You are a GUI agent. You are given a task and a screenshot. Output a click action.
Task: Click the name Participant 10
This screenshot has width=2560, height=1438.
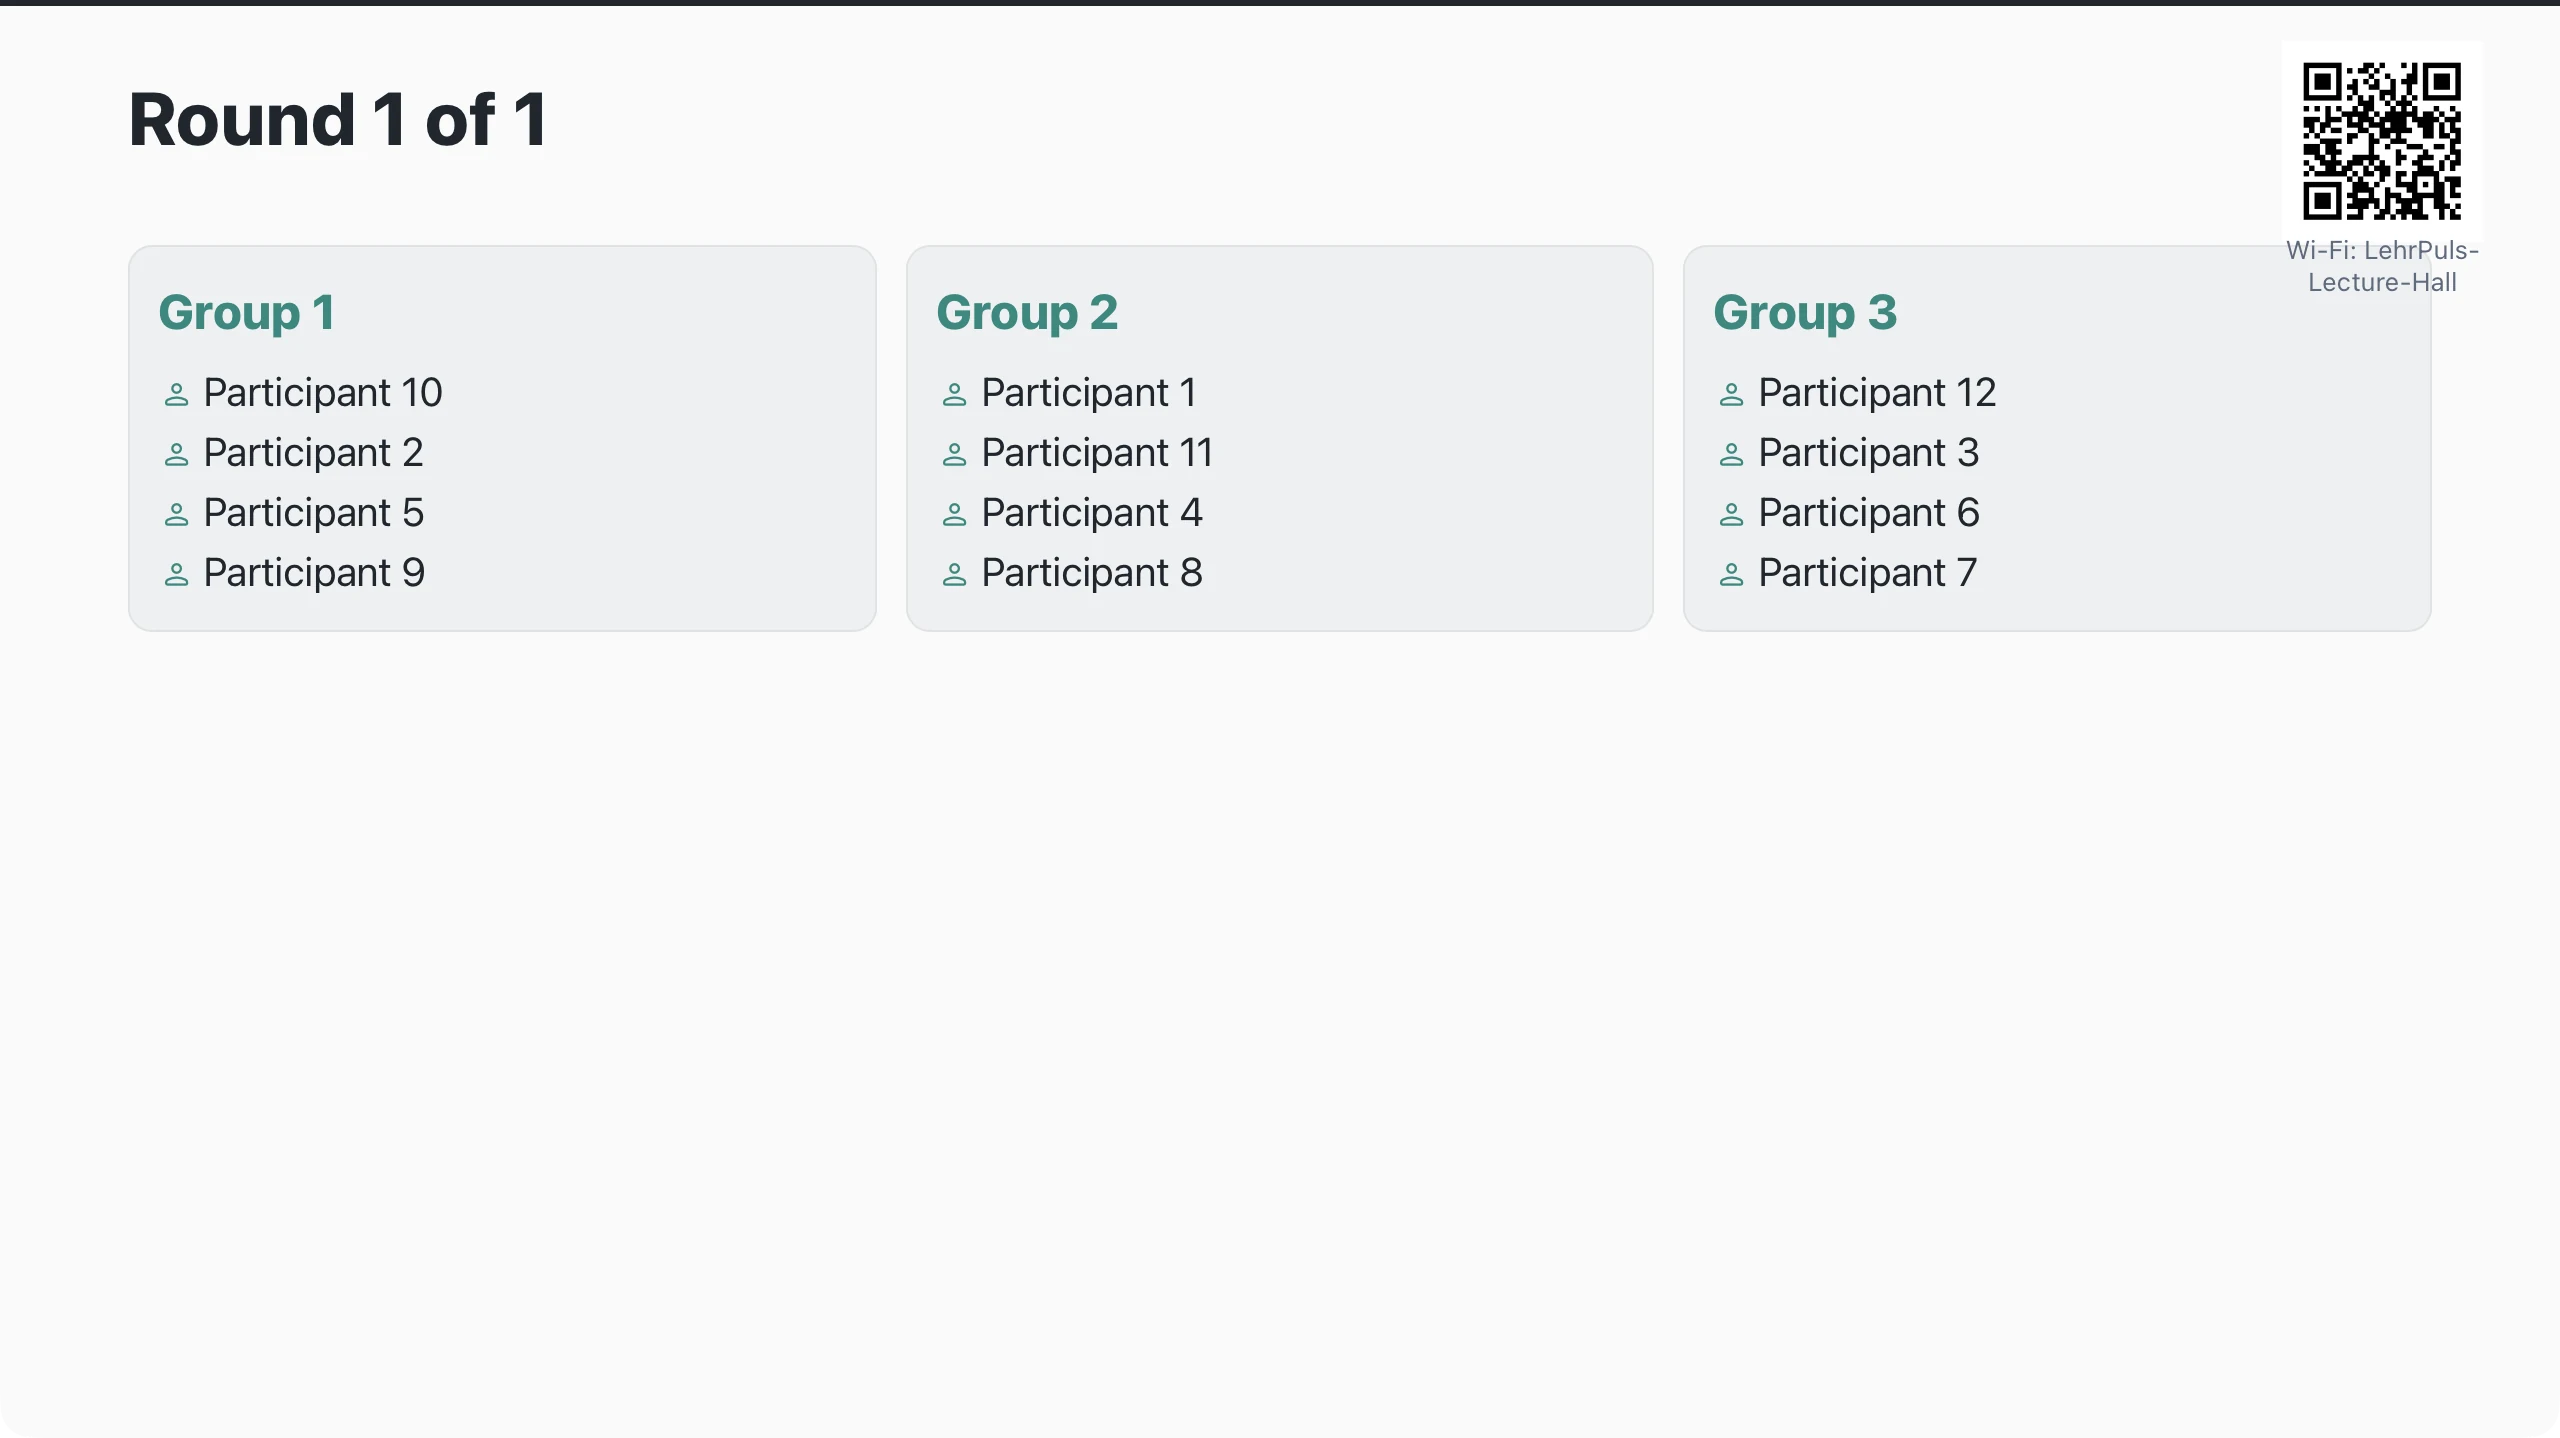click(x=323, y=392)
